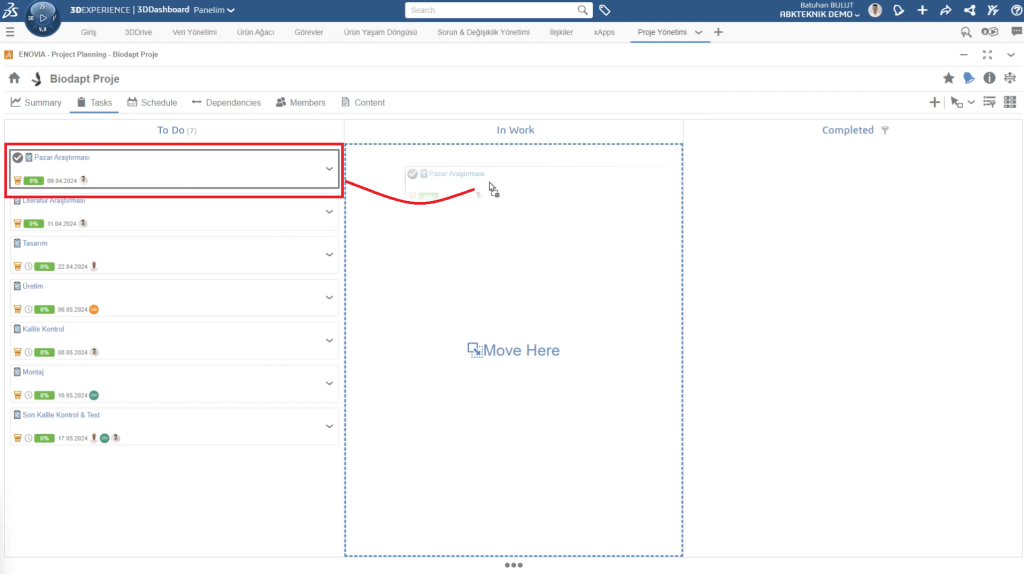Click the home icon beside Biodapt Proje
This screenshot has width=1024, height=574.
point(14,78)
